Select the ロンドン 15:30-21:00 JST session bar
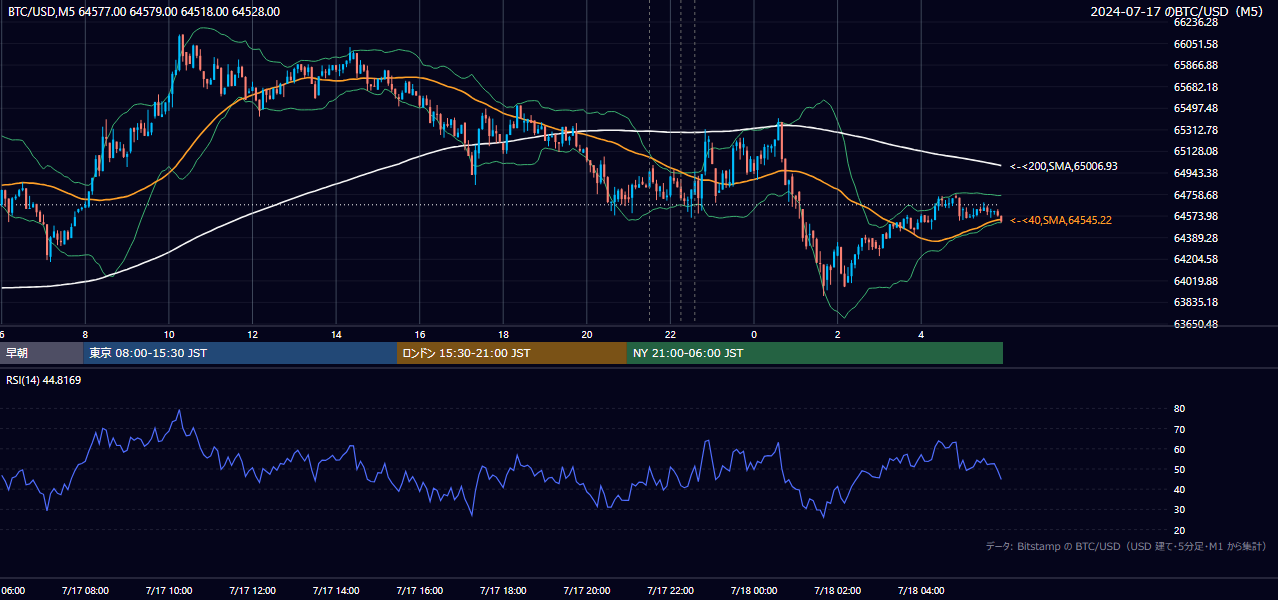The height and width of the screenshot is (600, 1278). [x=512, y=353]
